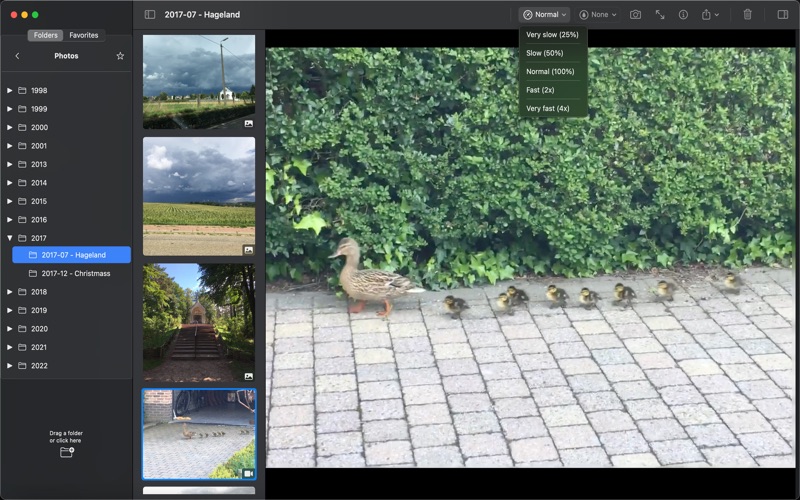Delete the item using the trash icon
Screen dimensions: 800x500
tap(747, 15)
